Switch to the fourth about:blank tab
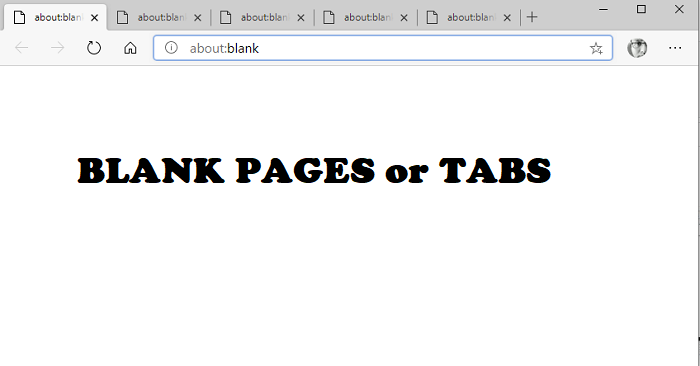The width and height of the screenshot is (700, 366). pos(365,17)
